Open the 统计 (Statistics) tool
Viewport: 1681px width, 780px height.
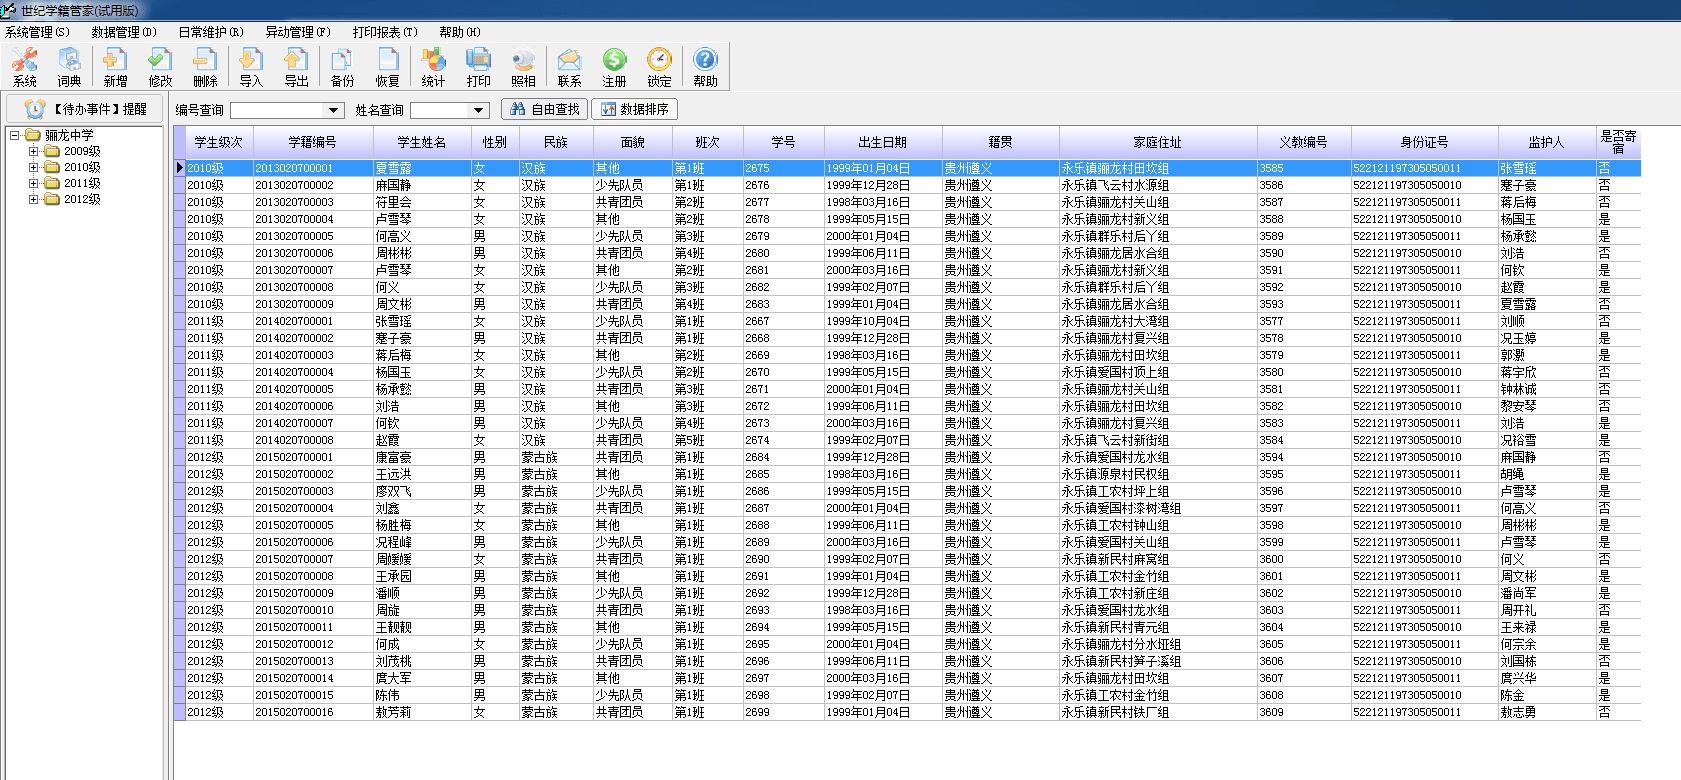(433, 66)
